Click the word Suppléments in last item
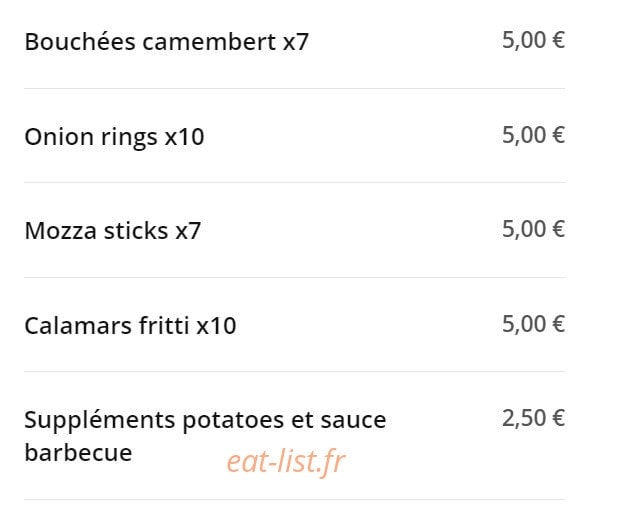 pos(100,421)
